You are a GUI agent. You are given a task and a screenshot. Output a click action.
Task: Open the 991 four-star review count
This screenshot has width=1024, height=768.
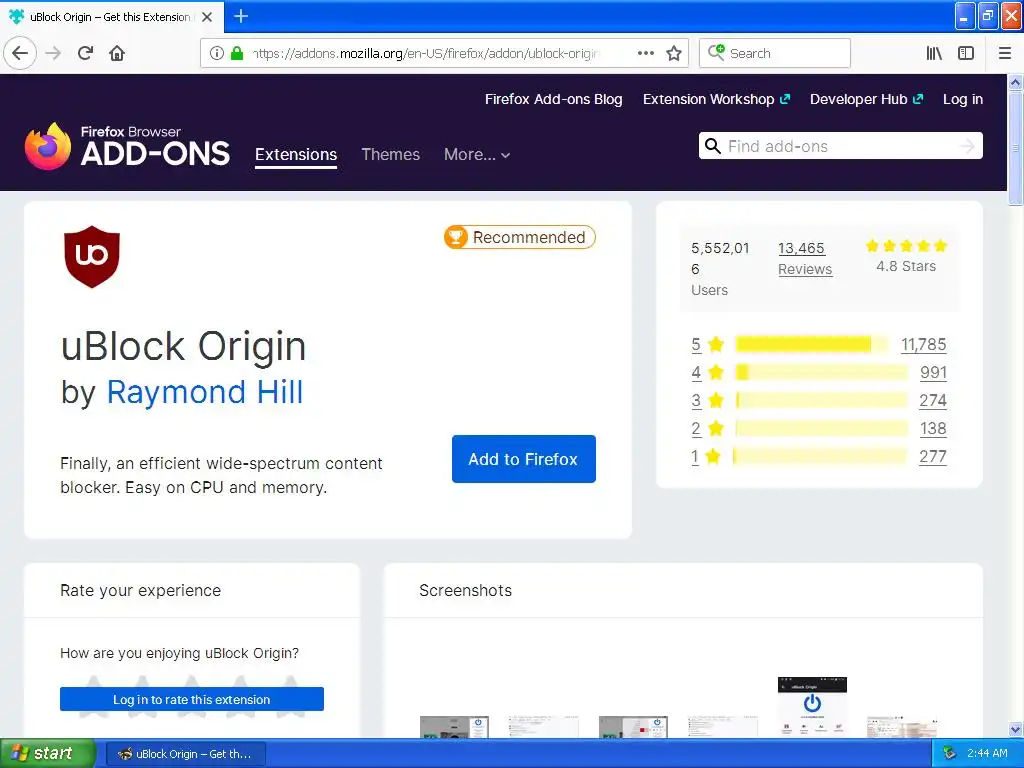pyautogui.click(x=933, y=372)
